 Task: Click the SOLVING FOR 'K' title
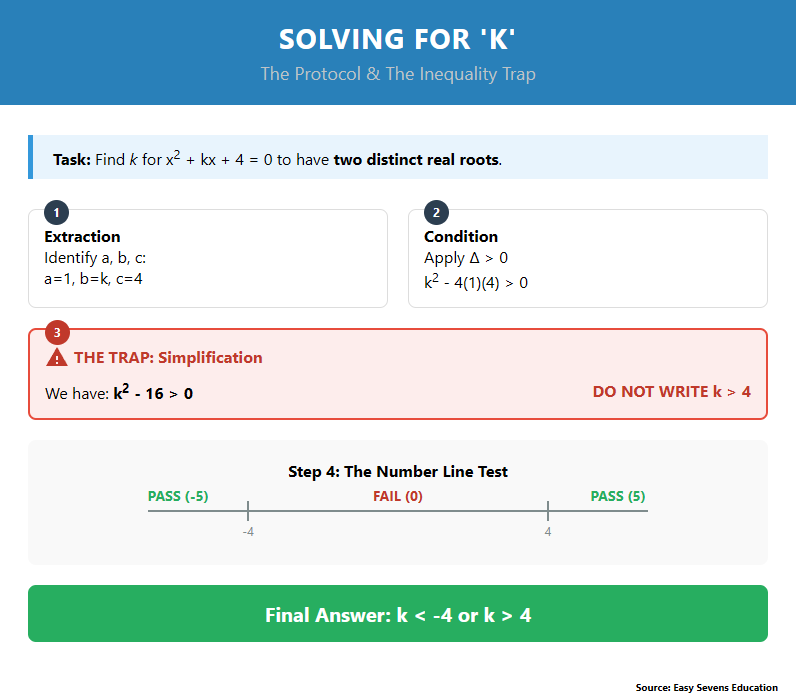tap(398, 40)
